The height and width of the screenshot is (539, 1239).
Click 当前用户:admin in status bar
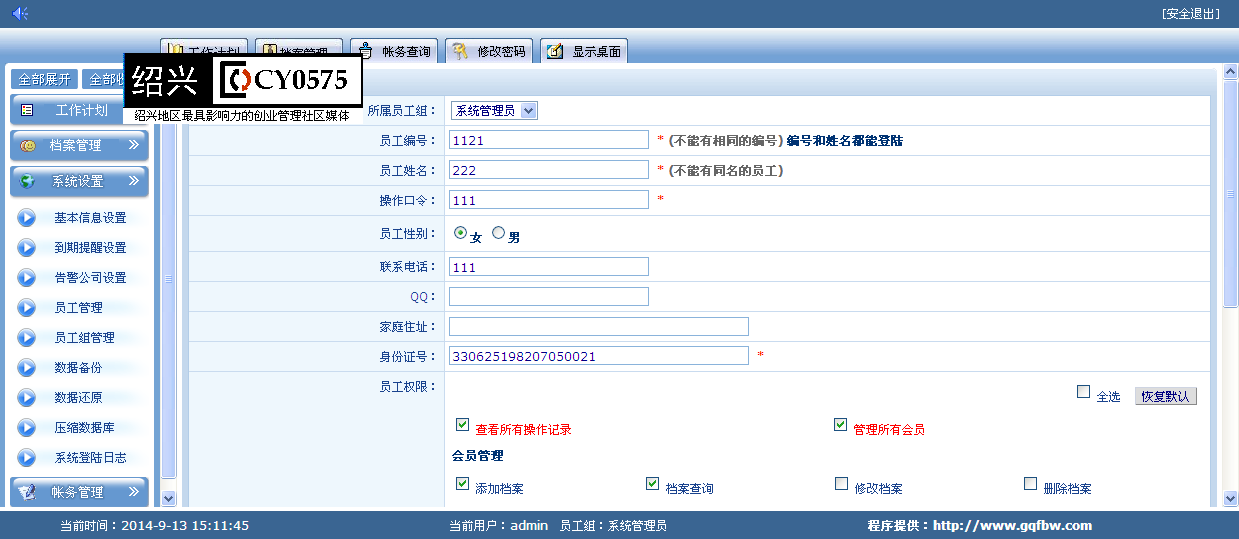pyautogui.click(x=498, y=525)
